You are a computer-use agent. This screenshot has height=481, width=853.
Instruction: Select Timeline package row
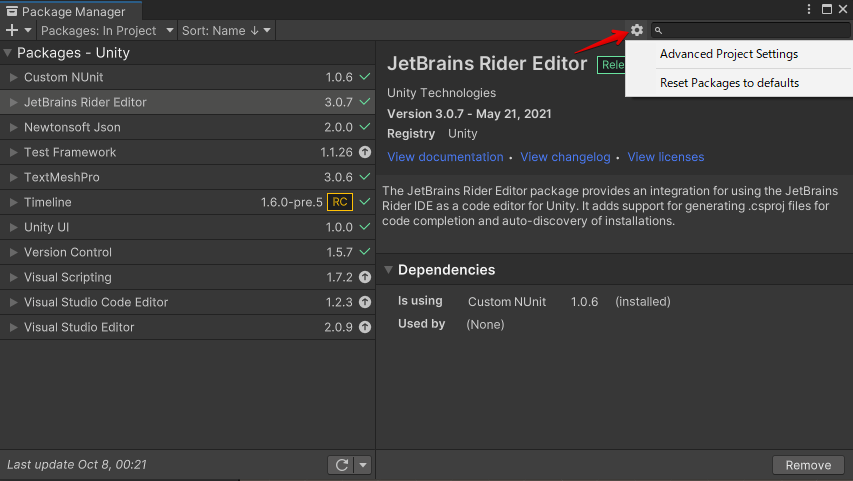click(x=188, y=202)
